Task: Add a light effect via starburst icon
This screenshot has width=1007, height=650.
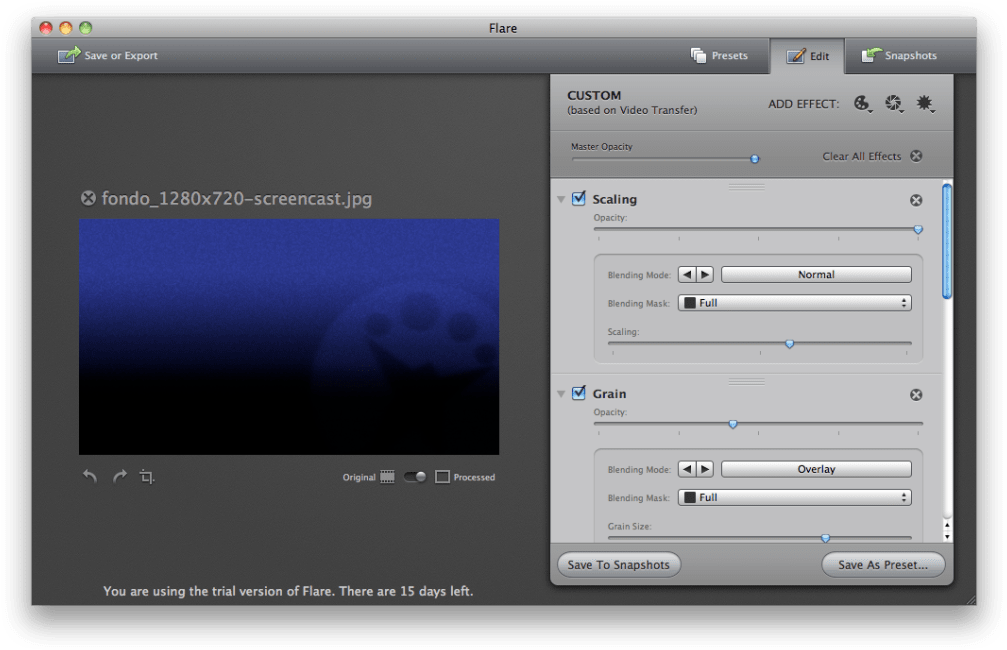Action: 925,103
